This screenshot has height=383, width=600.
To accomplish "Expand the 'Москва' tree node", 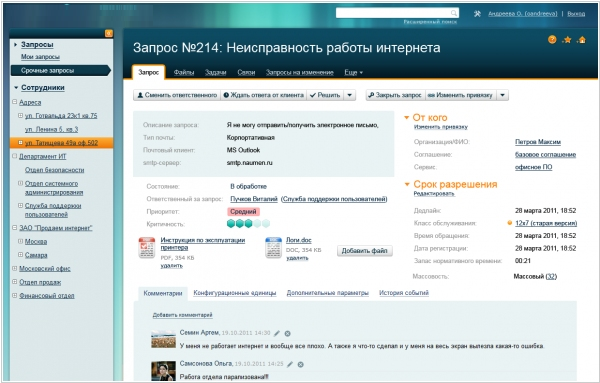I will [21, 241].
